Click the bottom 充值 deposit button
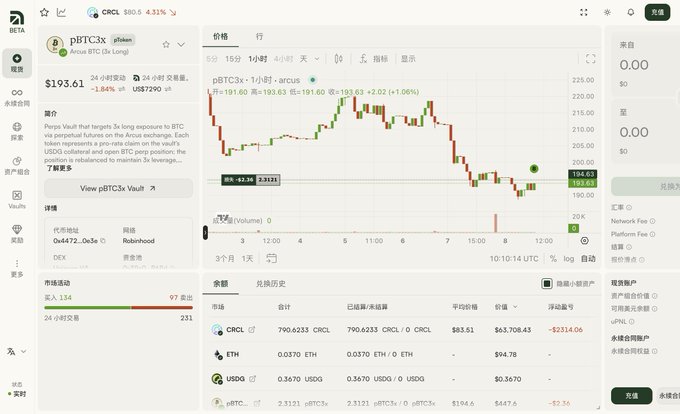The height and width of the screenshot is (414, 680). tap(631, 395)
